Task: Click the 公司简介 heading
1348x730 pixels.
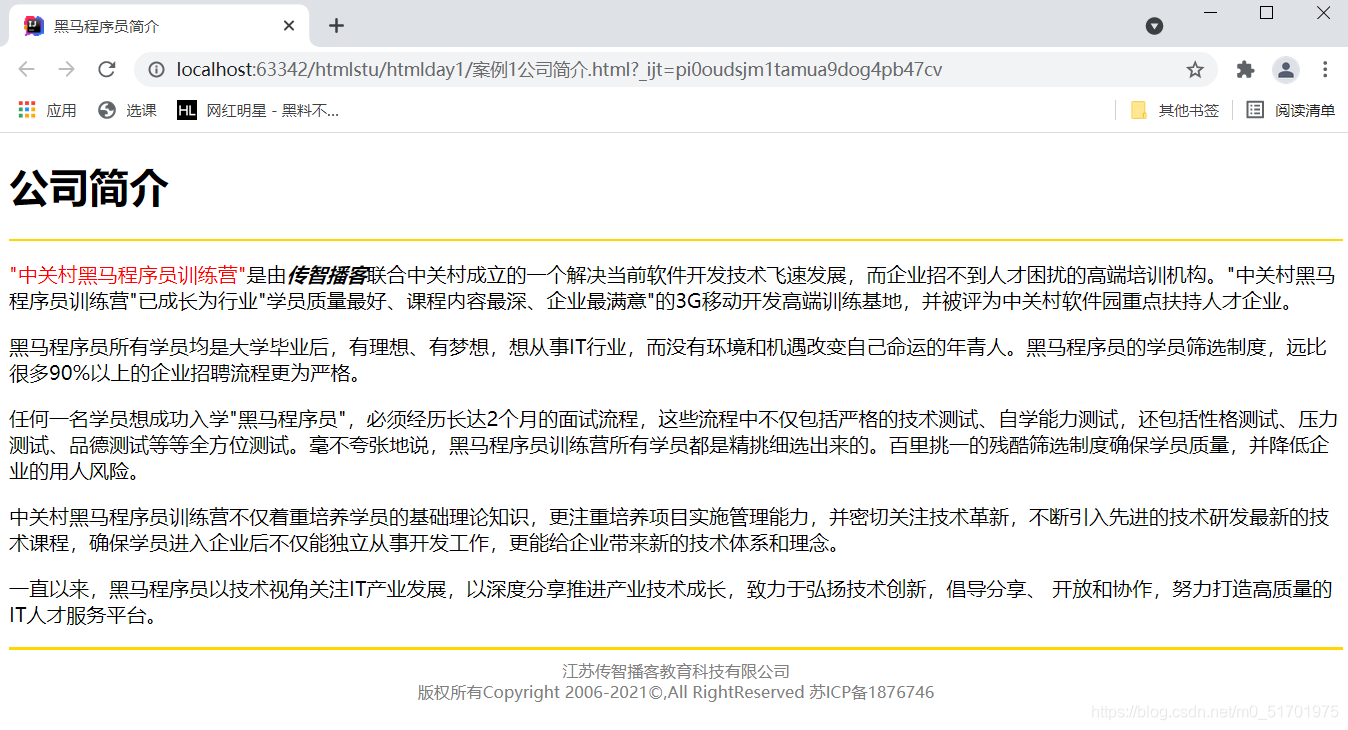Action: [x=89, y=188]
